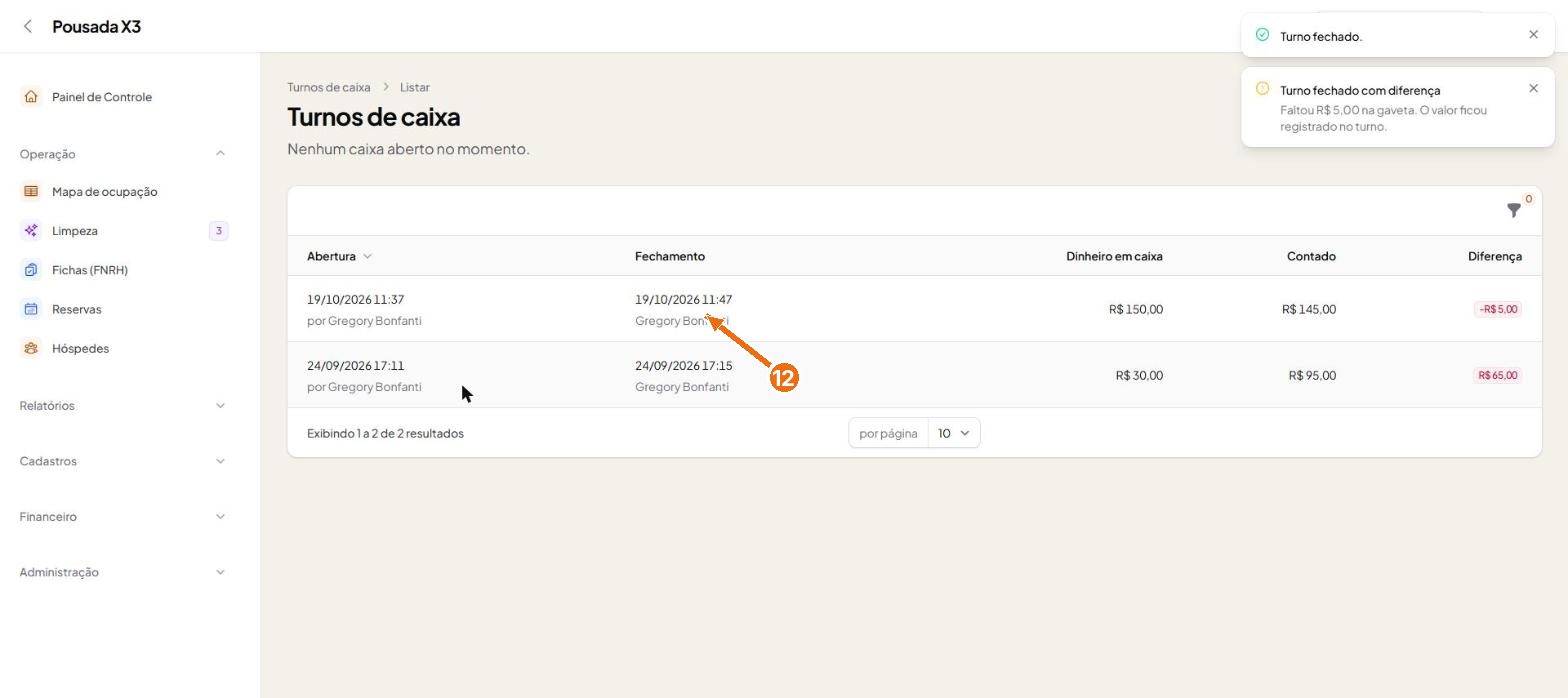Click the Mapa de ocupação table icon

[x=31, y=192]
